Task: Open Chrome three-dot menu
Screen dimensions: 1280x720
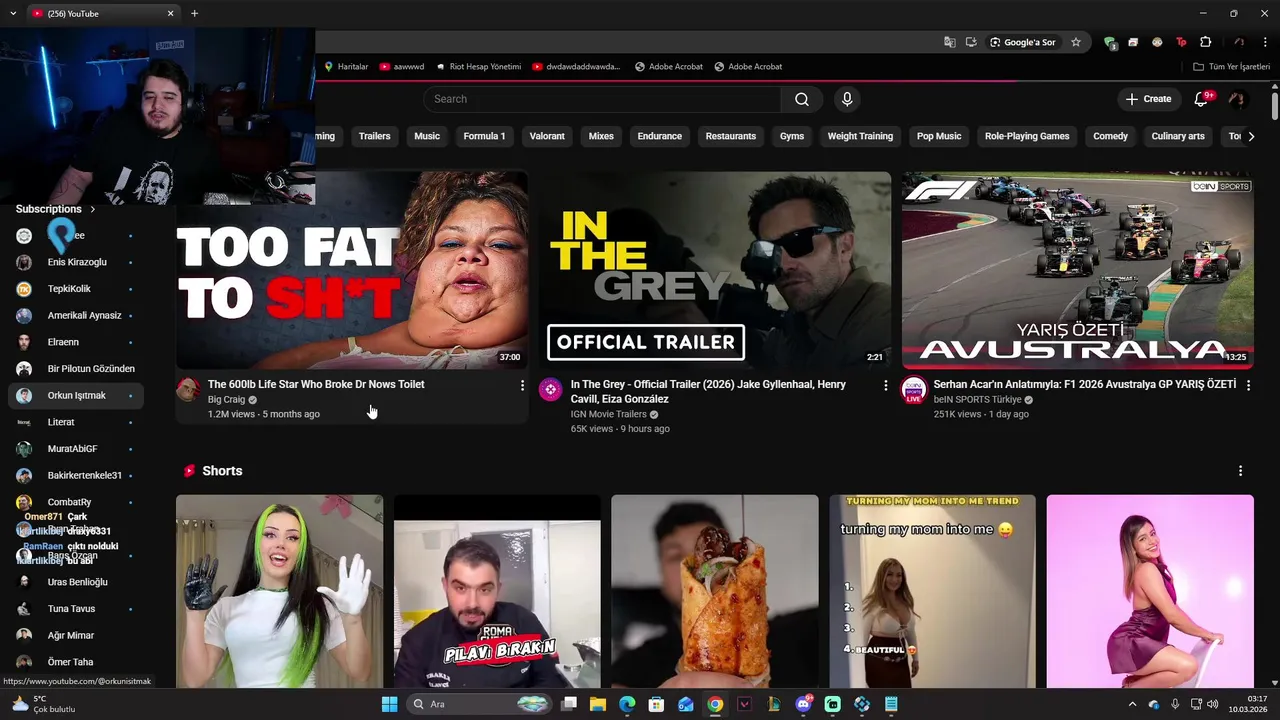Action: tap(1265, 42)
